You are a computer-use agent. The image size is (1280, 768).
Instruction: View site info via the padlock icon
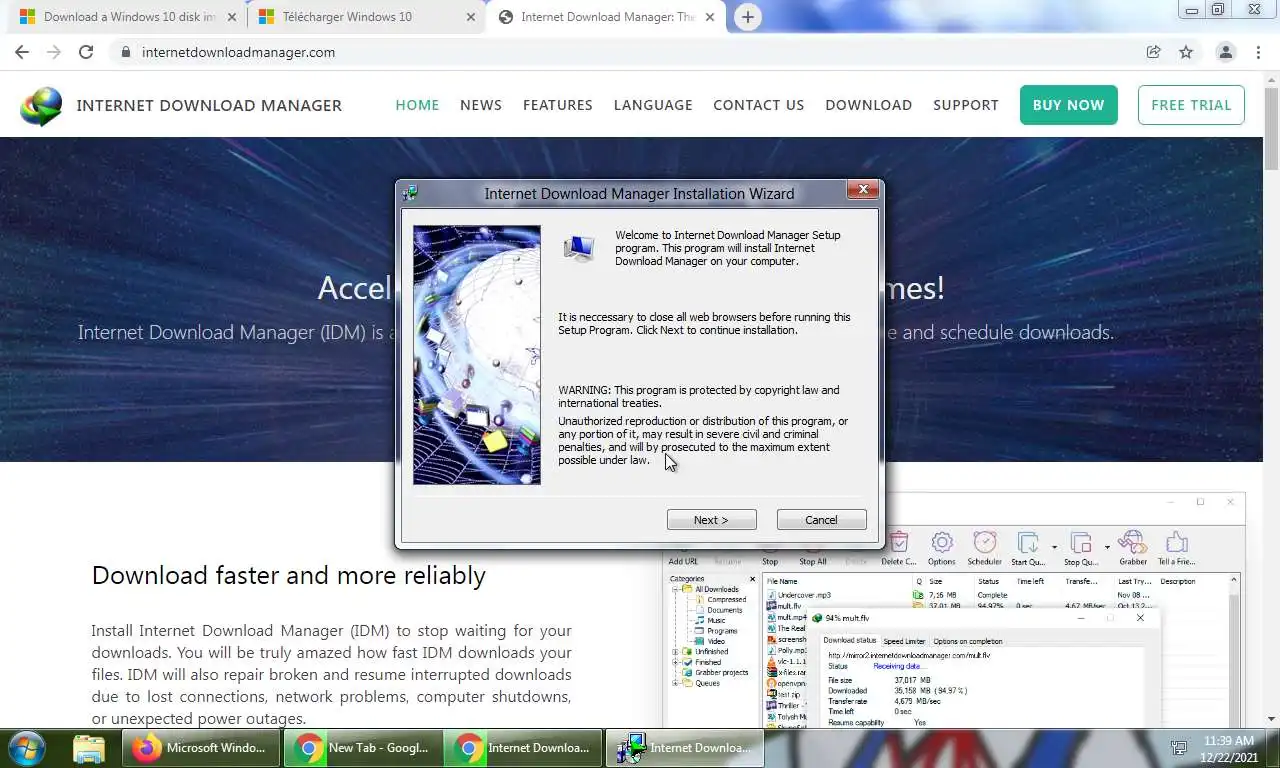(125, 52)
